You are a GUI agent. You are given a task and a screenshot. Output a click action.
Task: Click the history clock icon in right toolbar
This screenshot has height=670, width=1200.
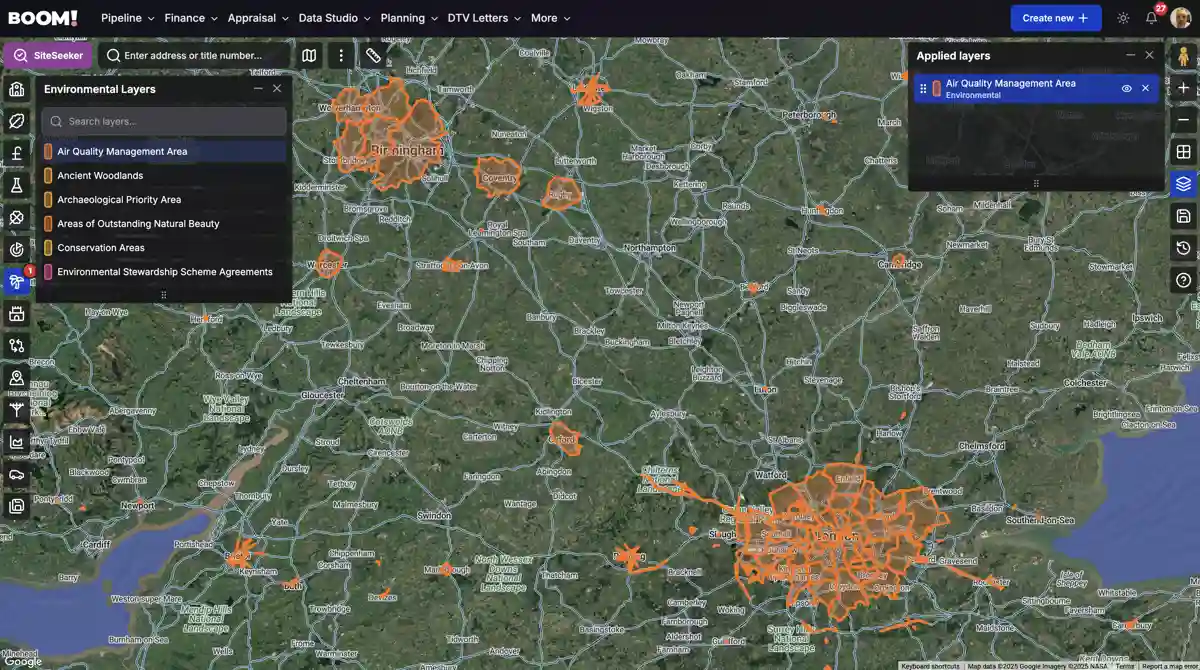(1183, 248)
